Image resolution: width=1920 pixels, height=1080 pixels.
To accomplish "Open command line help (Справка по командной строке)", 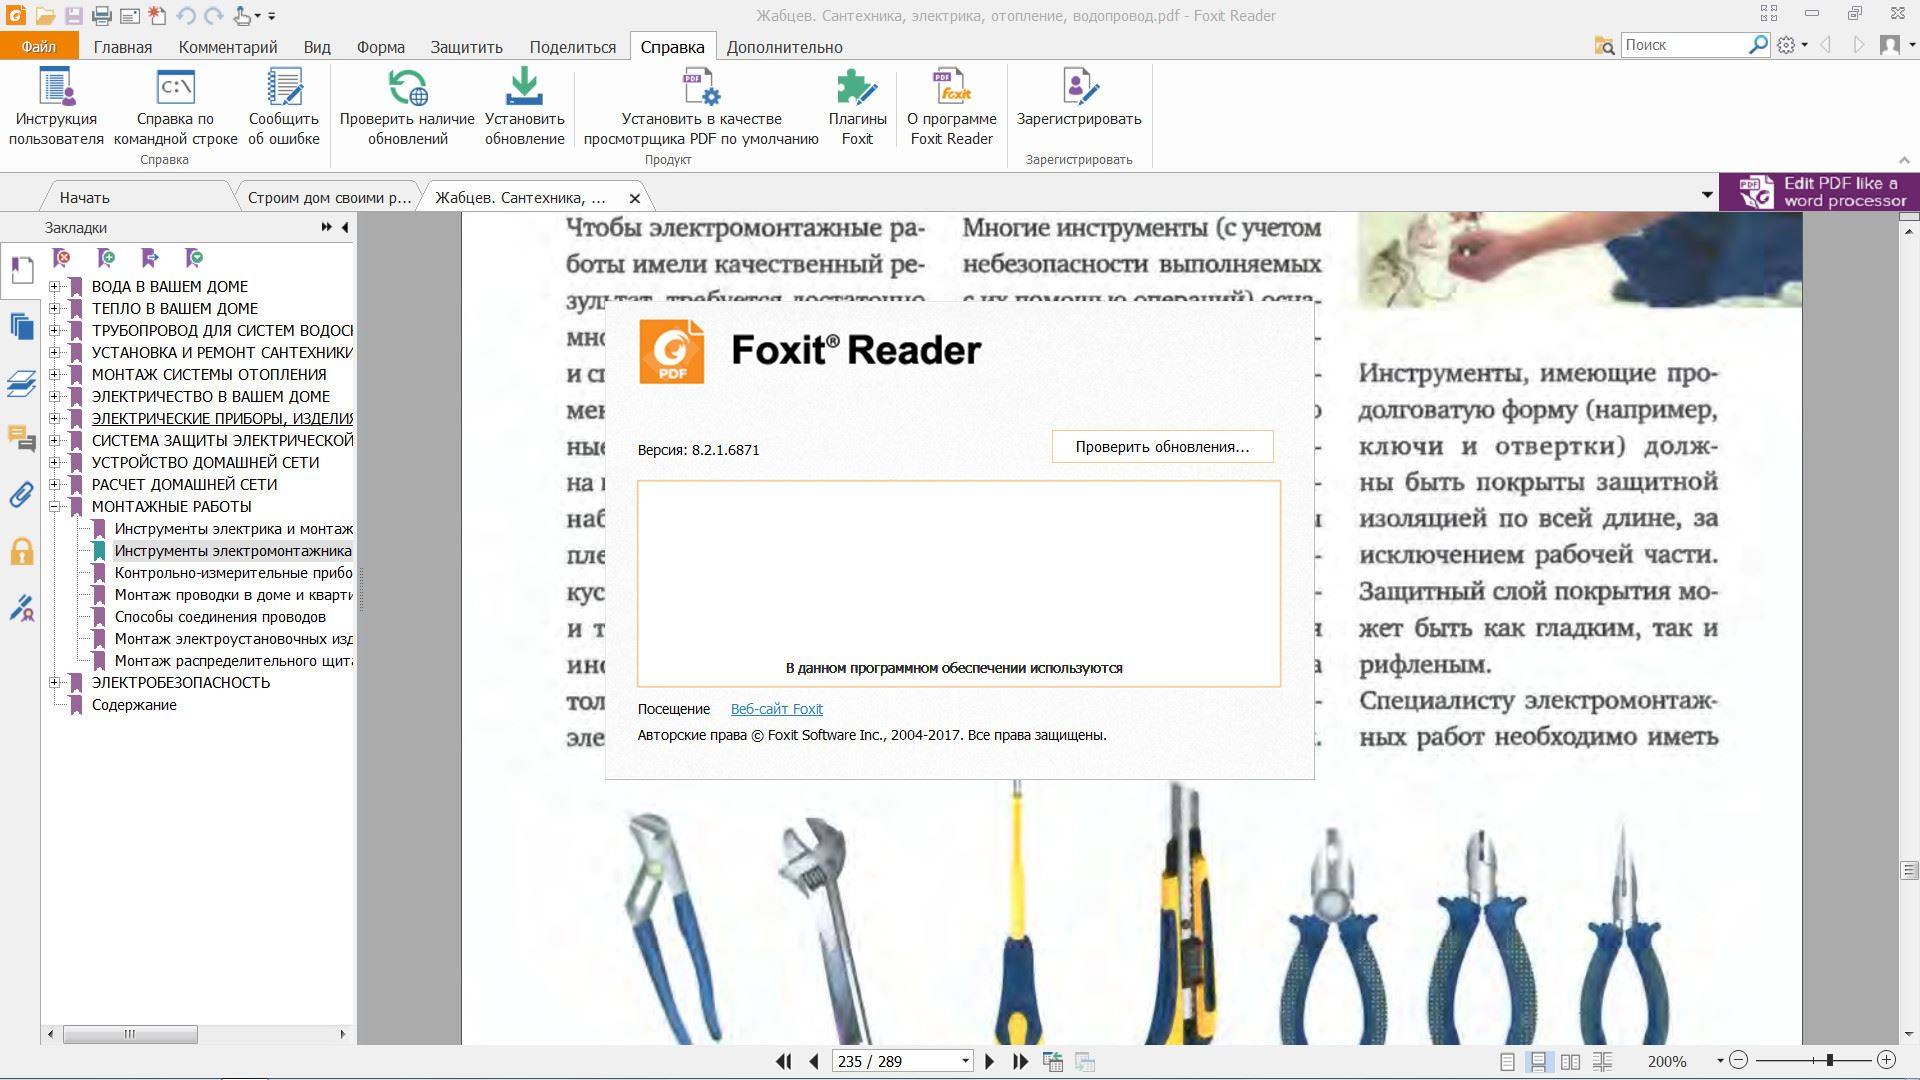I will (x=175, y=107).
